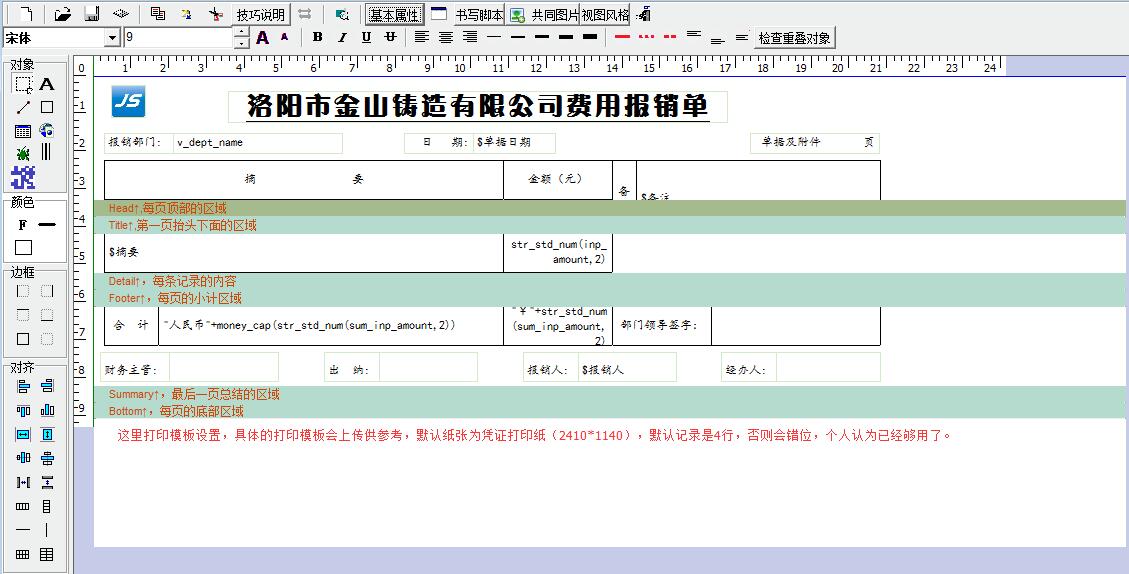Toggle italic formatting

pyautogui.click(x=342, y=38)
